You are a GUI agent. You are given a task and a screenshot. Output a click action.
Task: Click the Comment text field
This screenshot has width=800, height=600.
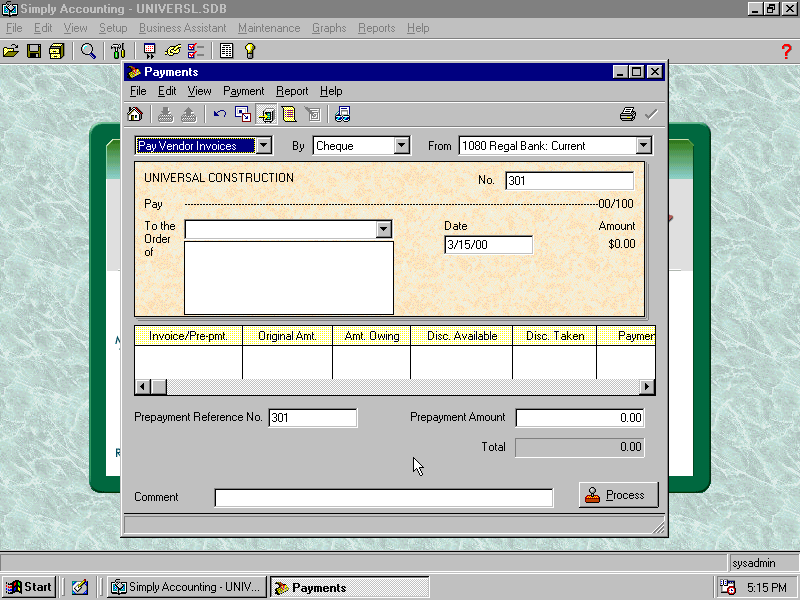(384, 498)
